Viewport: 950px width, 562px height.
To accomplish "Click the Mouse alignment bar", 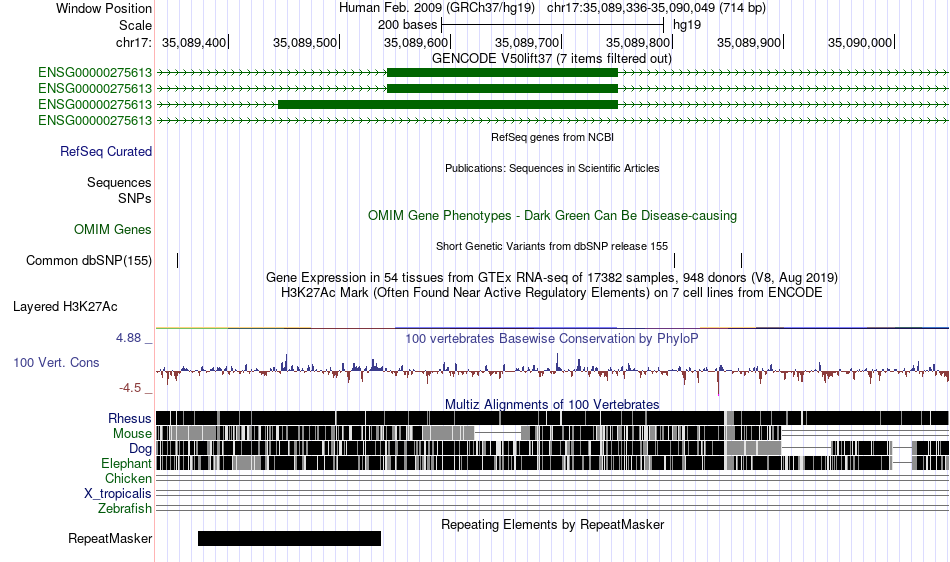I will click(x=553, y=433).
